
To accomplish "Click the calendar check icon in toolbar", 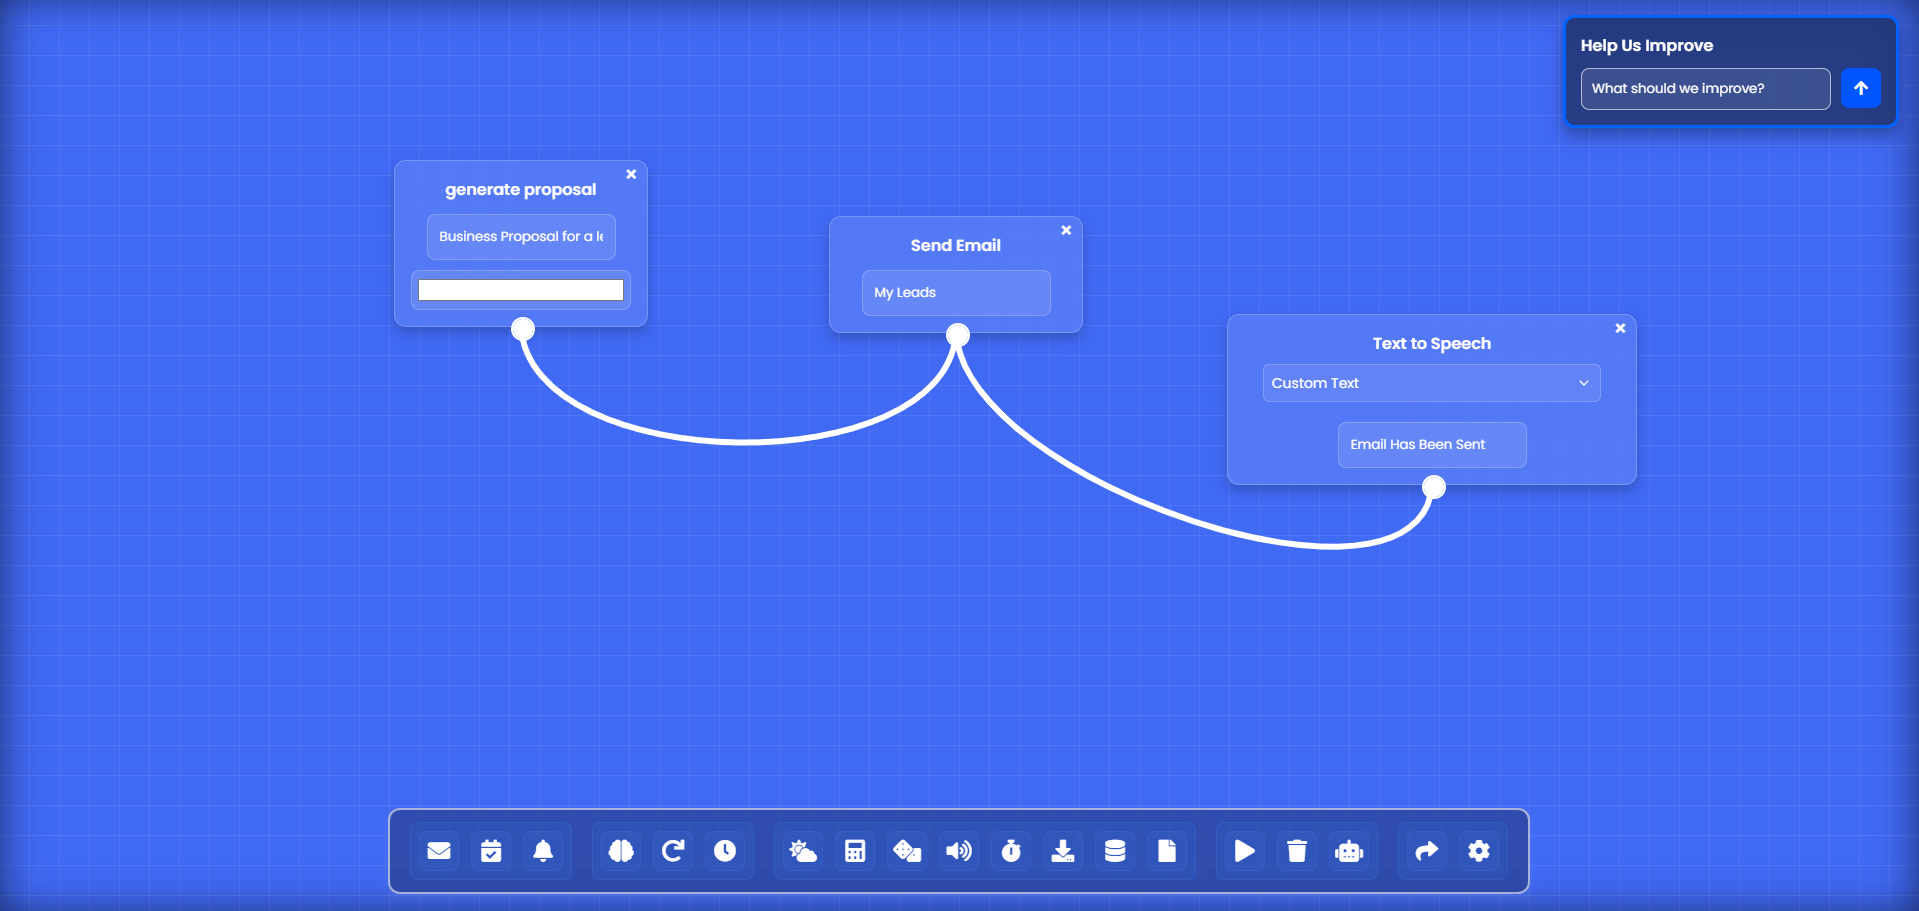I will [x=491, y=851].
